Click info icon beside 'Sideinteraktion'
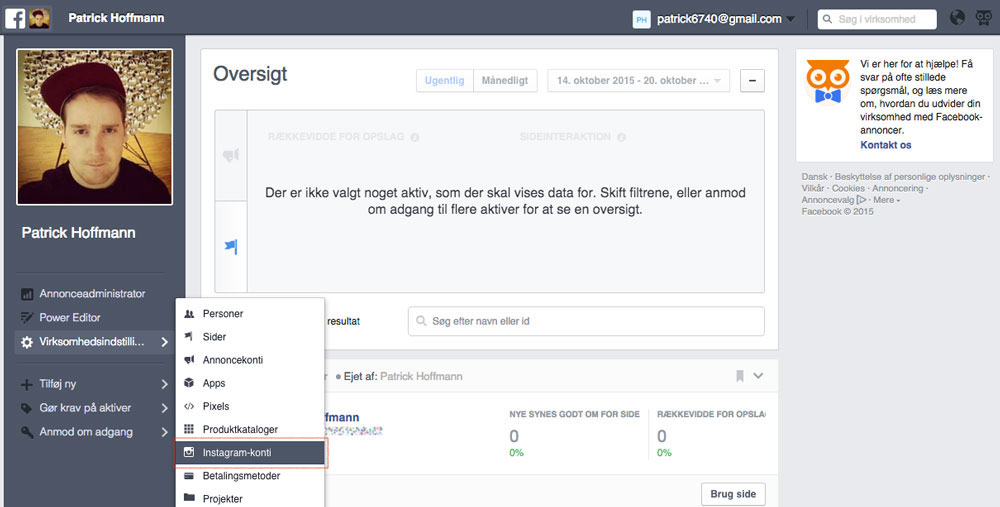The image size is (1000, 507). click(621, 137)
